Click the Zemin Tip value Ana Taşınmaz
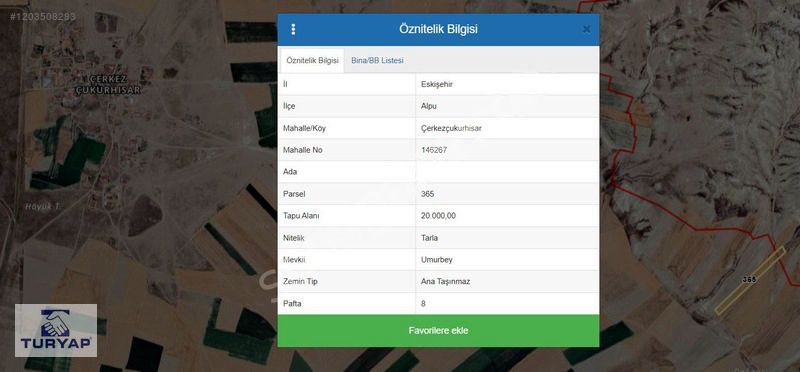This screenshot has height=372, width=800. (x=445, y=282)
